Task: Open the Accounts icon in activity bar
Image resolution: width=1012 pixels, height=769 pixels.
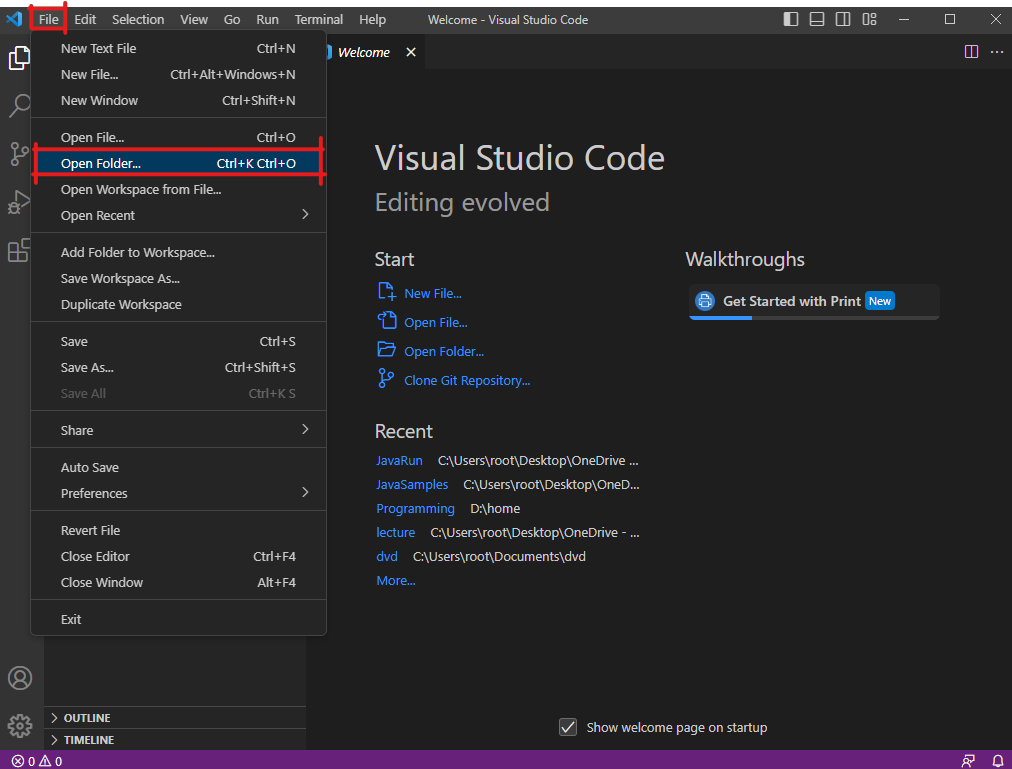Action: [20, 678]
